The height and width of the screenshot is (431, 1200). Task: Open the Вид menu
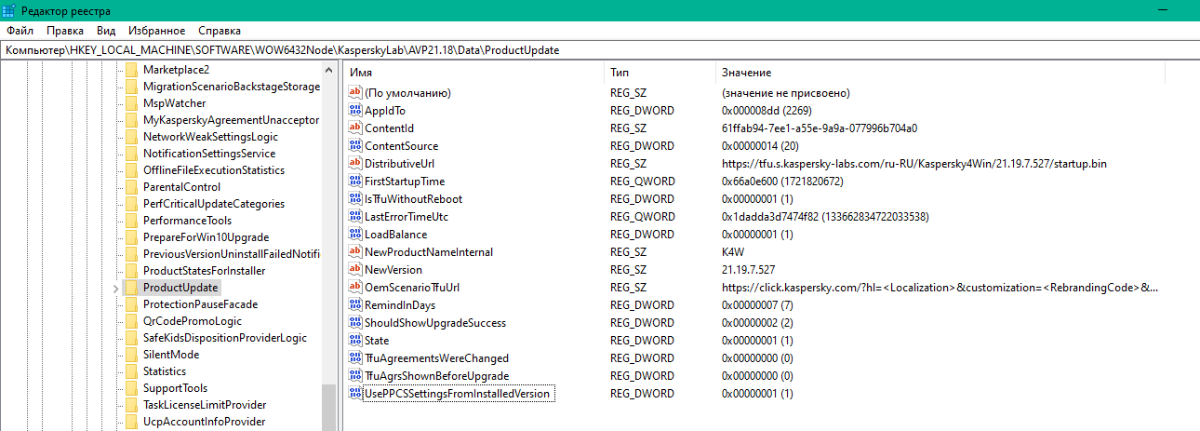coord(107,31)
